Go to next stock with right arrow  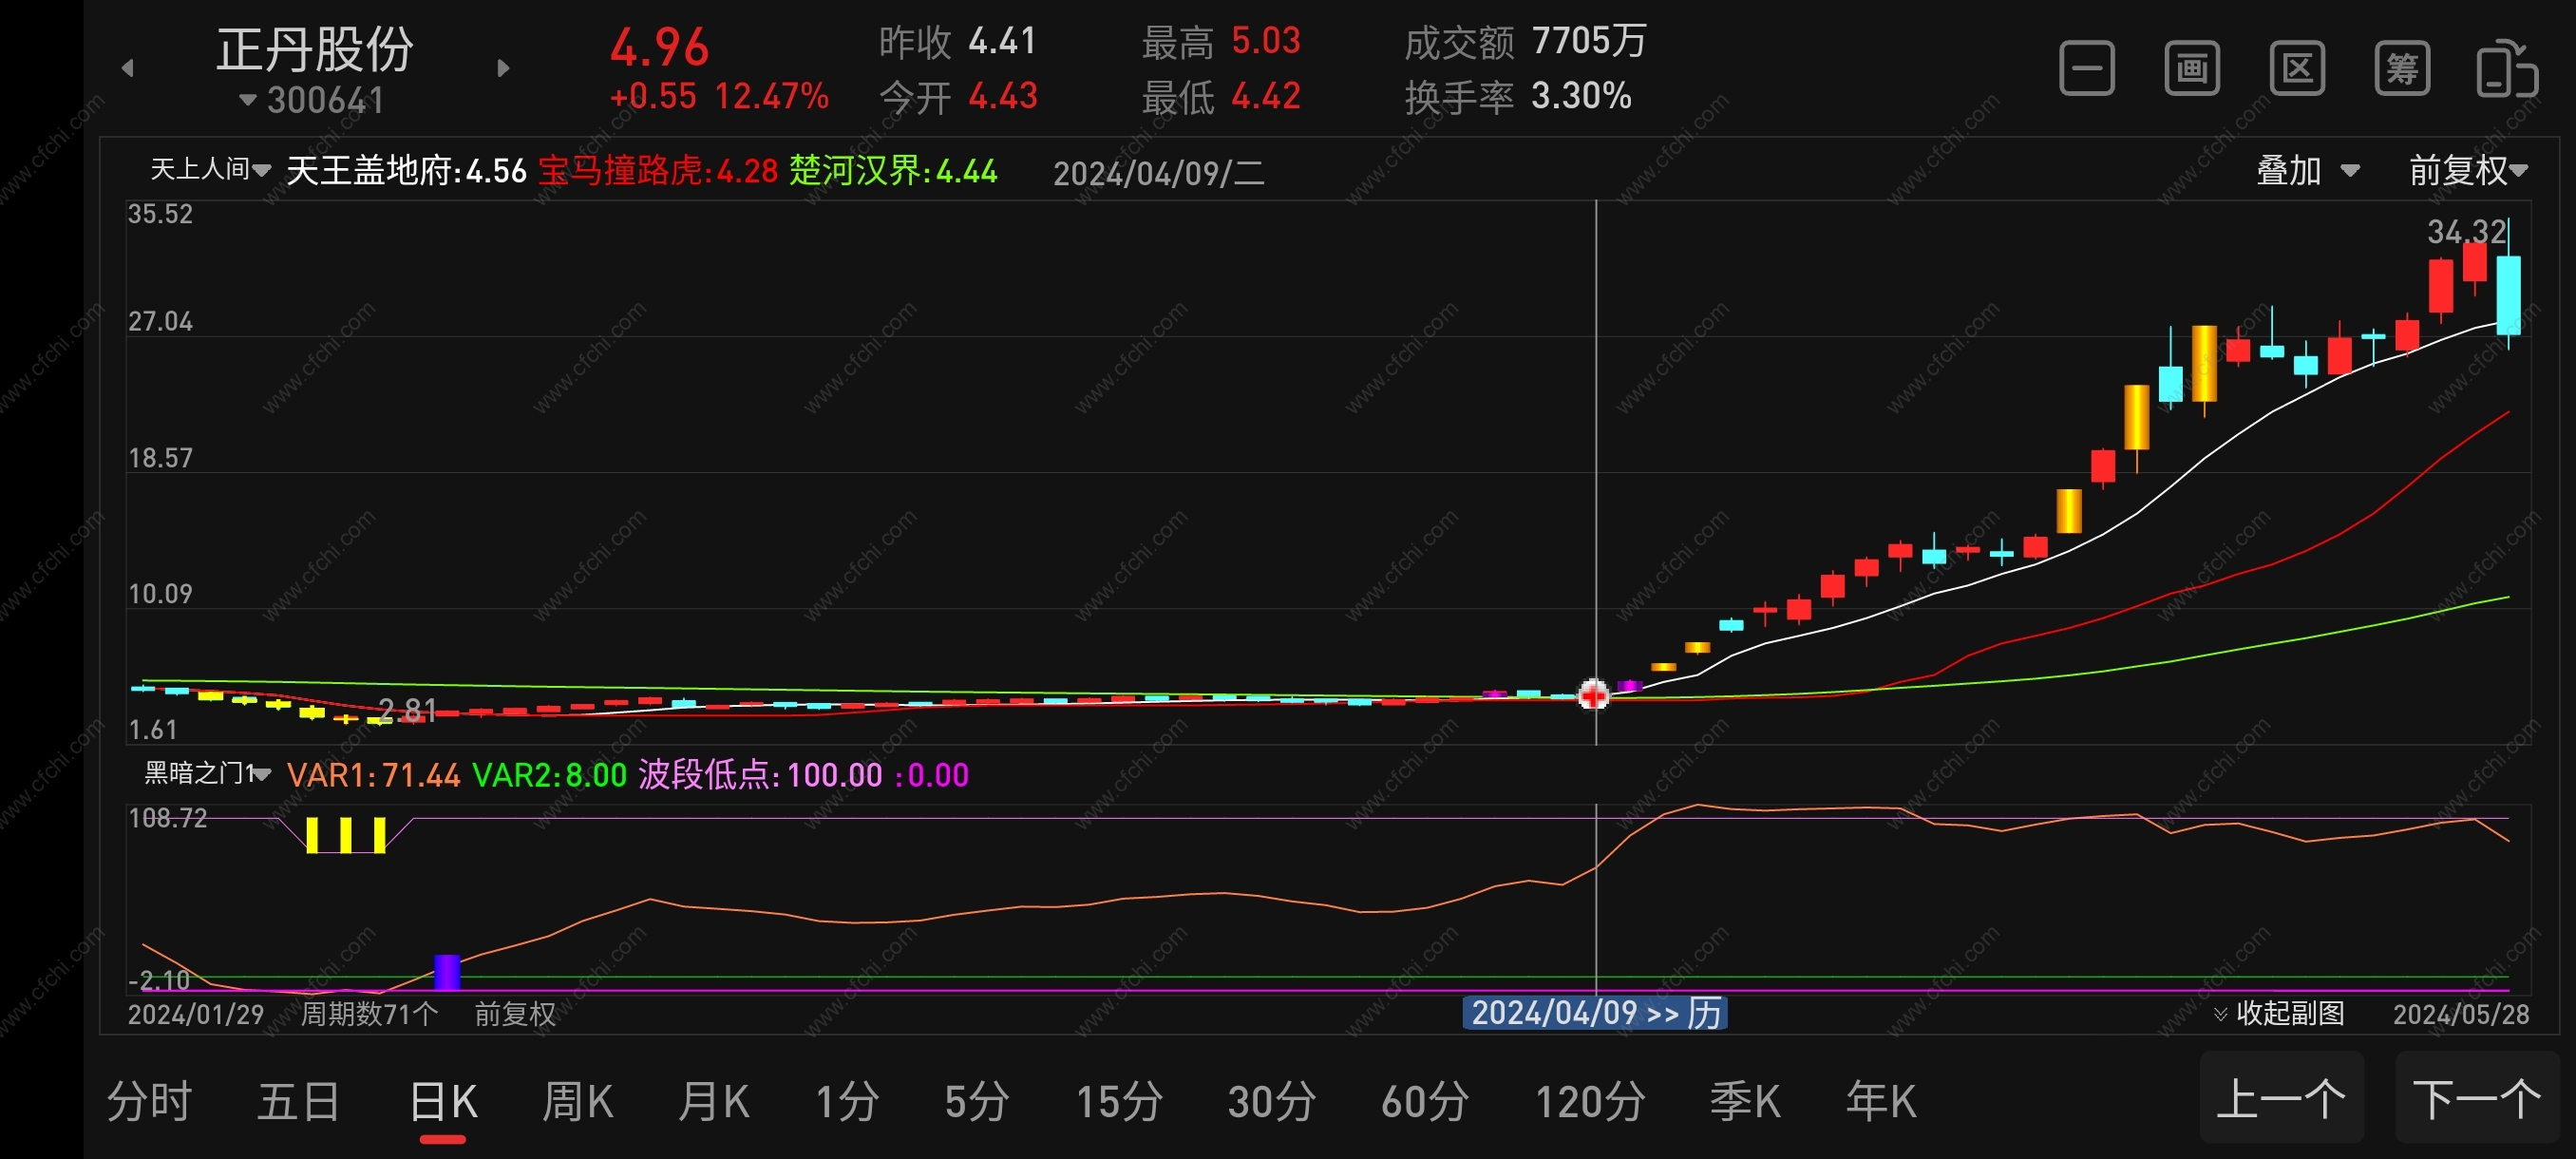pos(503,69)
